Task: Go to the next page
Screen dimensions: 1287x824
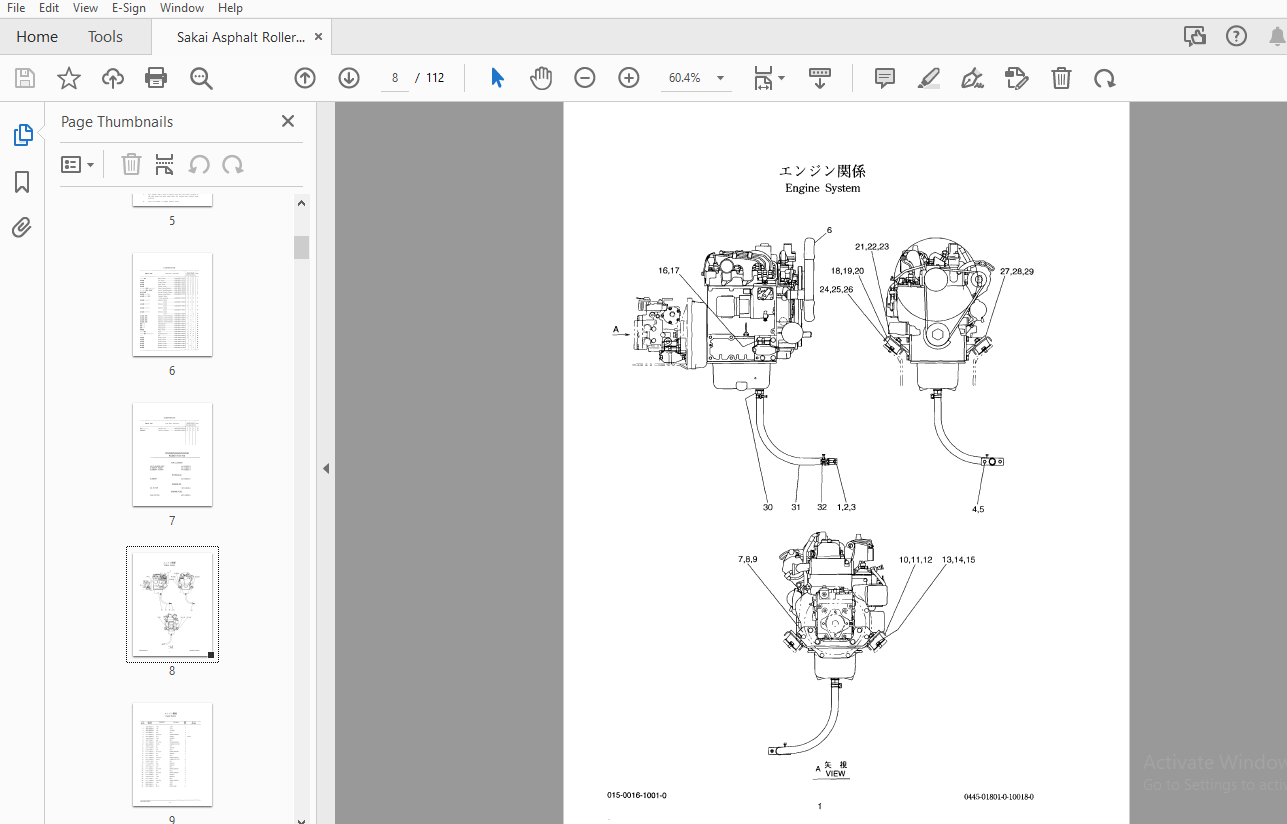Action: point(349,78)
